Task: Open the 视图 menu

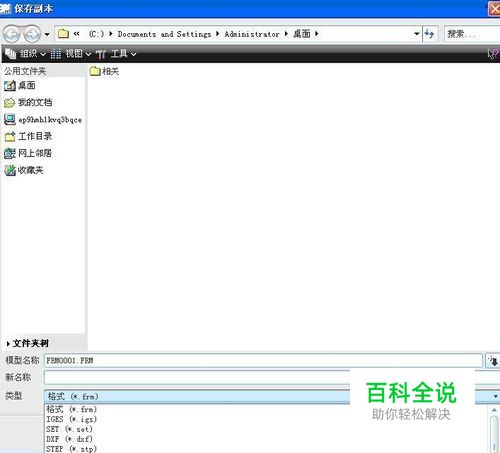Action: pos(71,54)
